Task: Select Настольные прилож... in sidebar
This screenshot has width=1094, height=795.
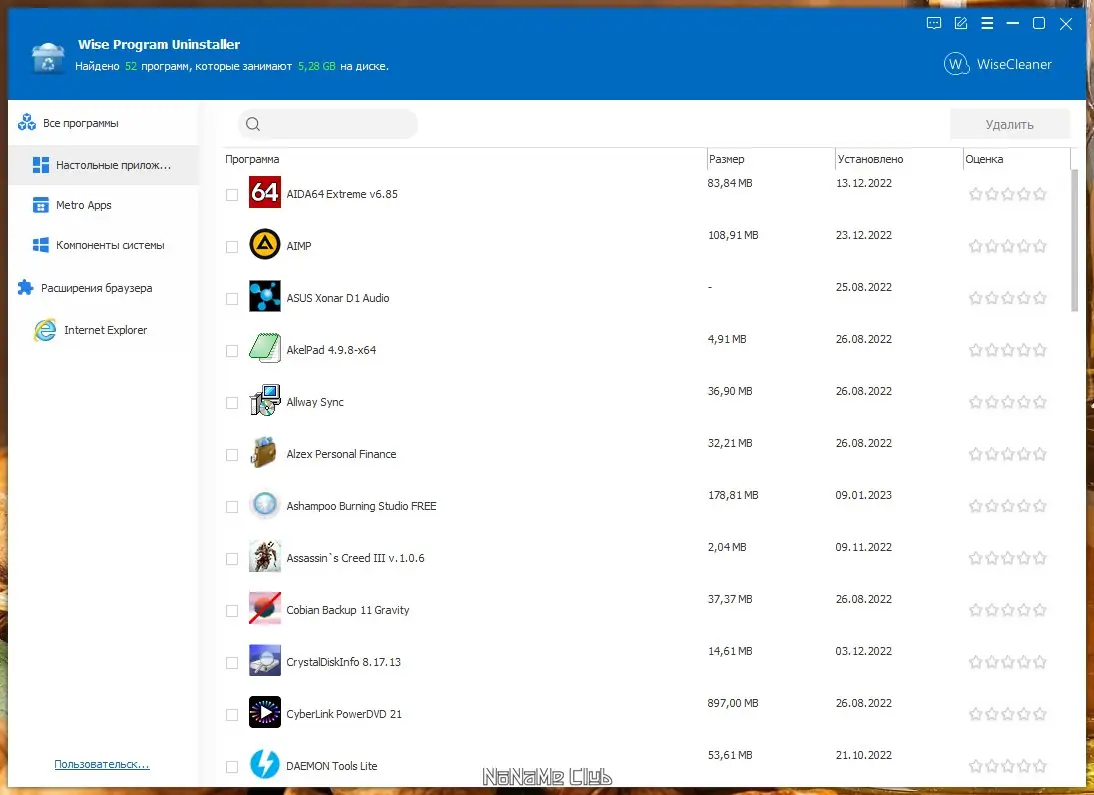Action: coord(103,165)
